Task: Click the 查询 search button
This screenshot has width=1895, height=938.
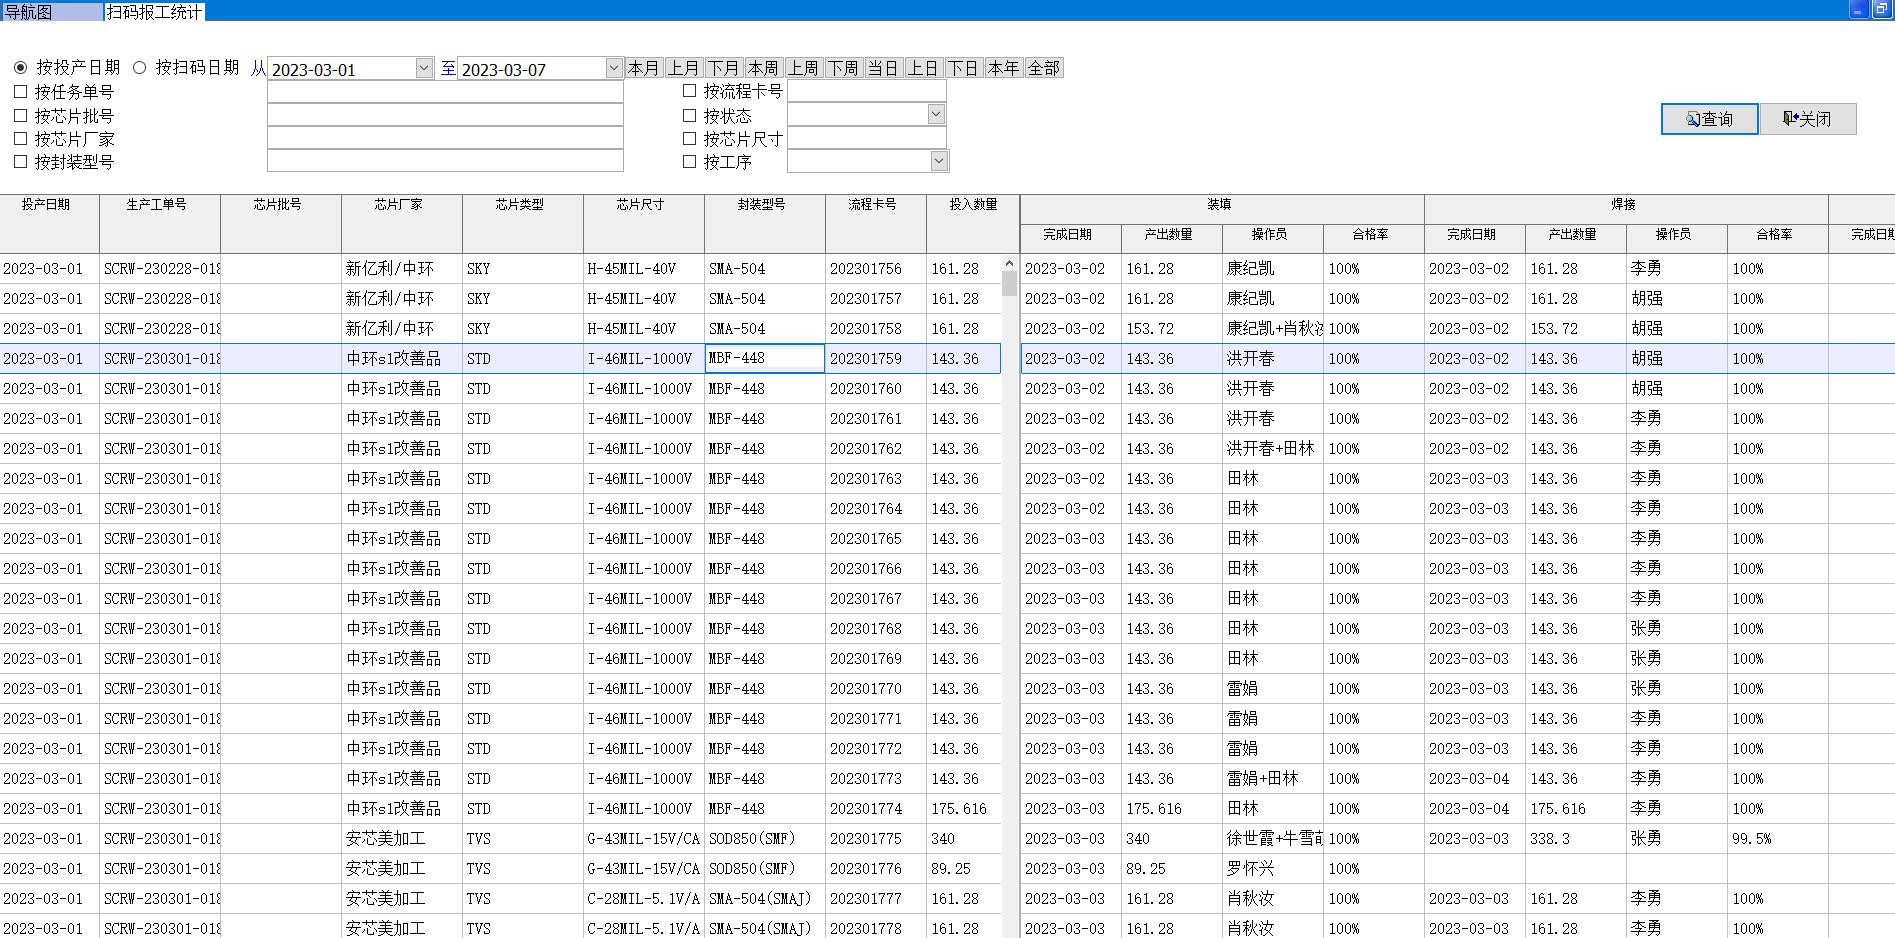Action: point(1709,119)
